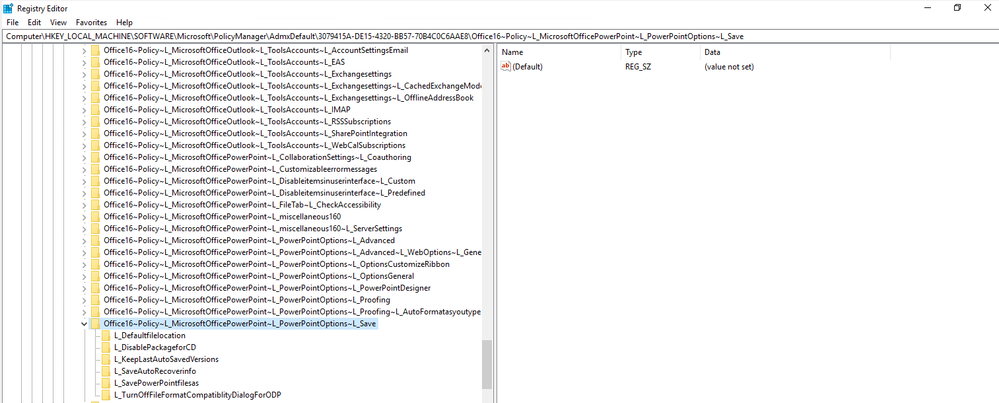Click the registry path address bar
The width and height of the screenshot is (999, 403).
click(x=500, y=36)
